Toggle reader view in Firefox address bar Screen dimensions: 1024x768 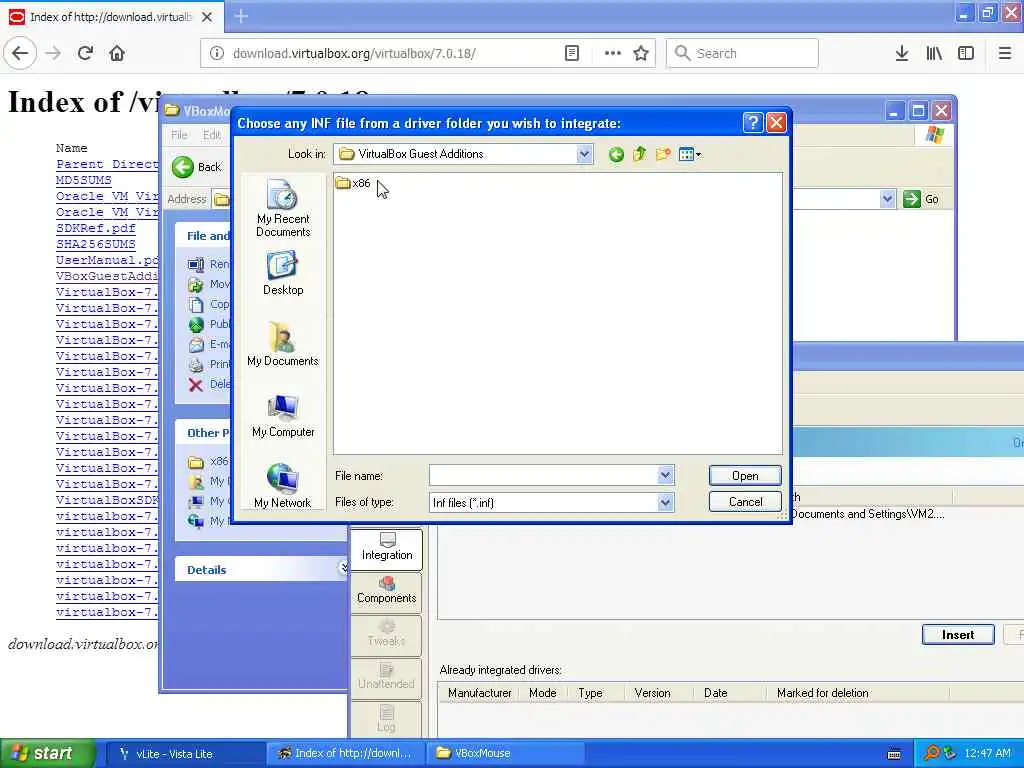[x=571, y=53]
